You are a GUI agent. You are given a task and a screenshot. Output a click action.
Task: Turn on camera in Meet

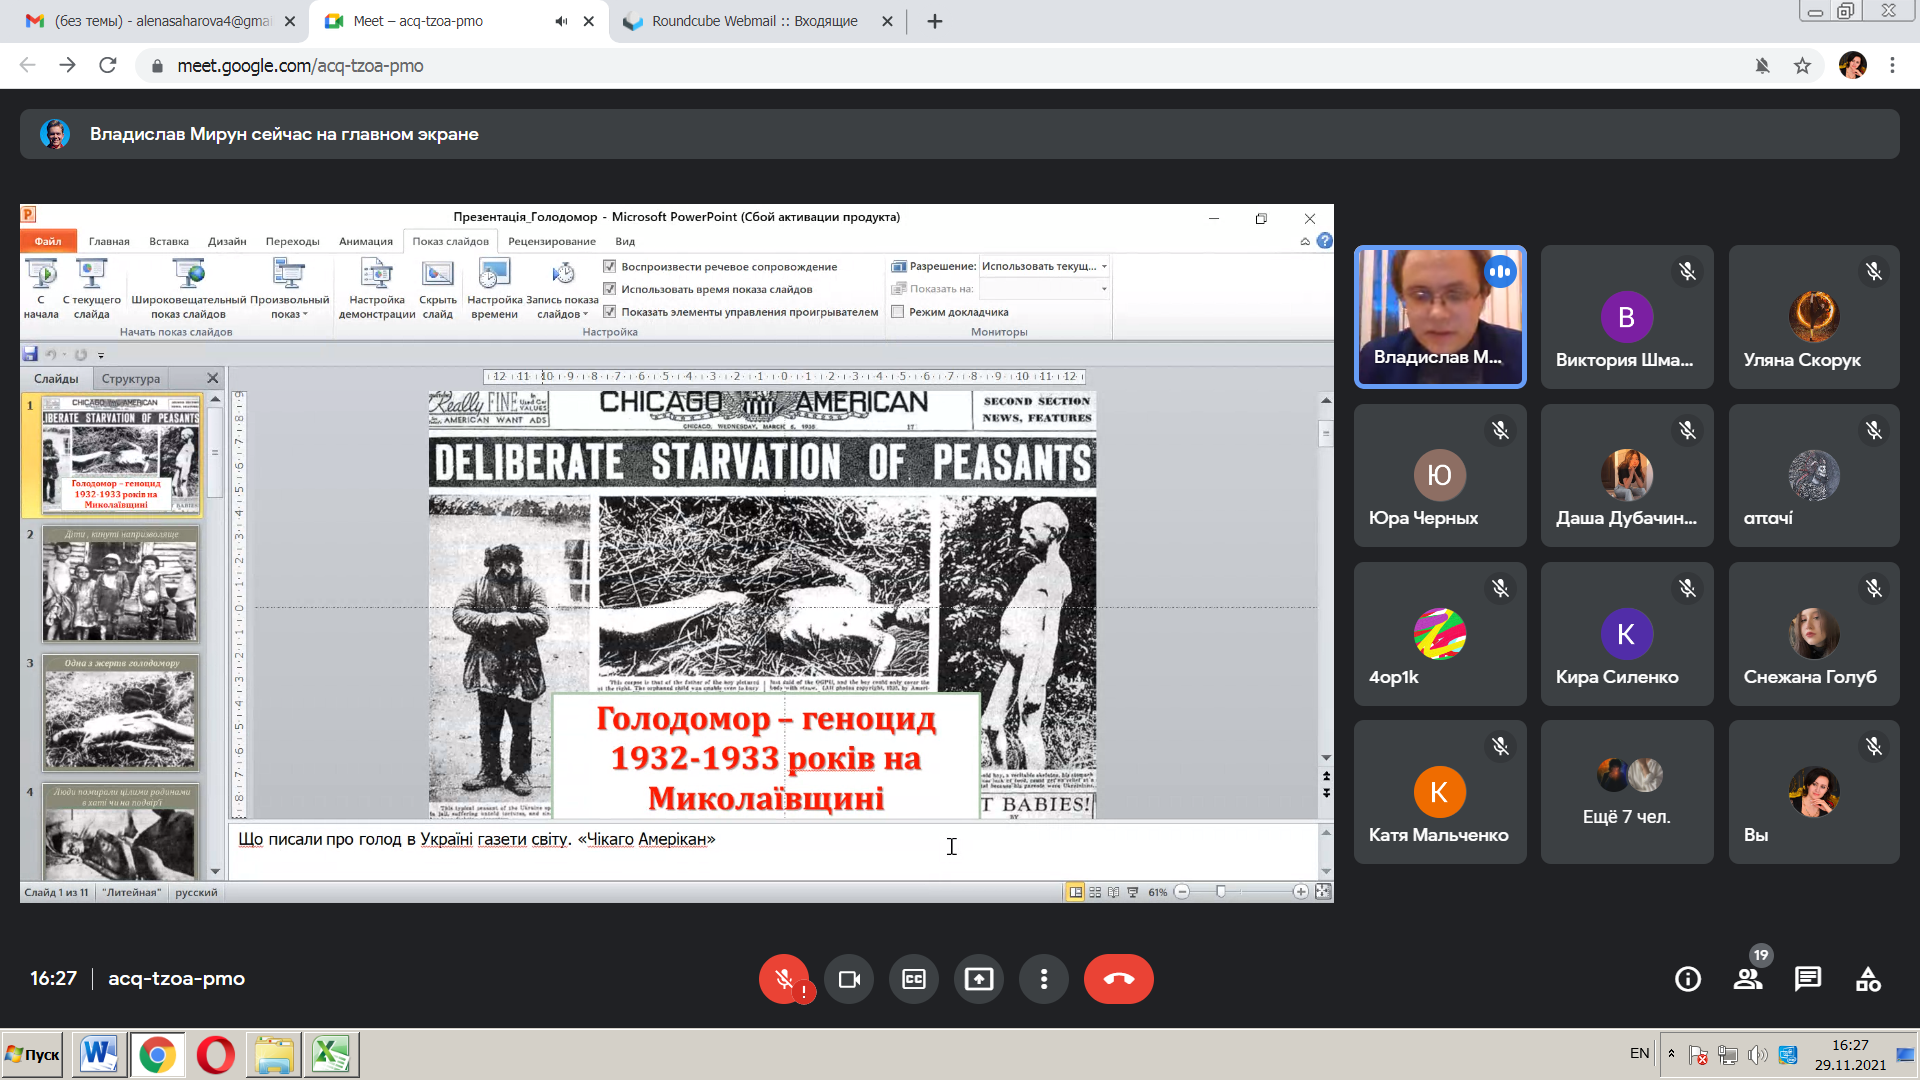pyautogui.click(x=849, y=979)
